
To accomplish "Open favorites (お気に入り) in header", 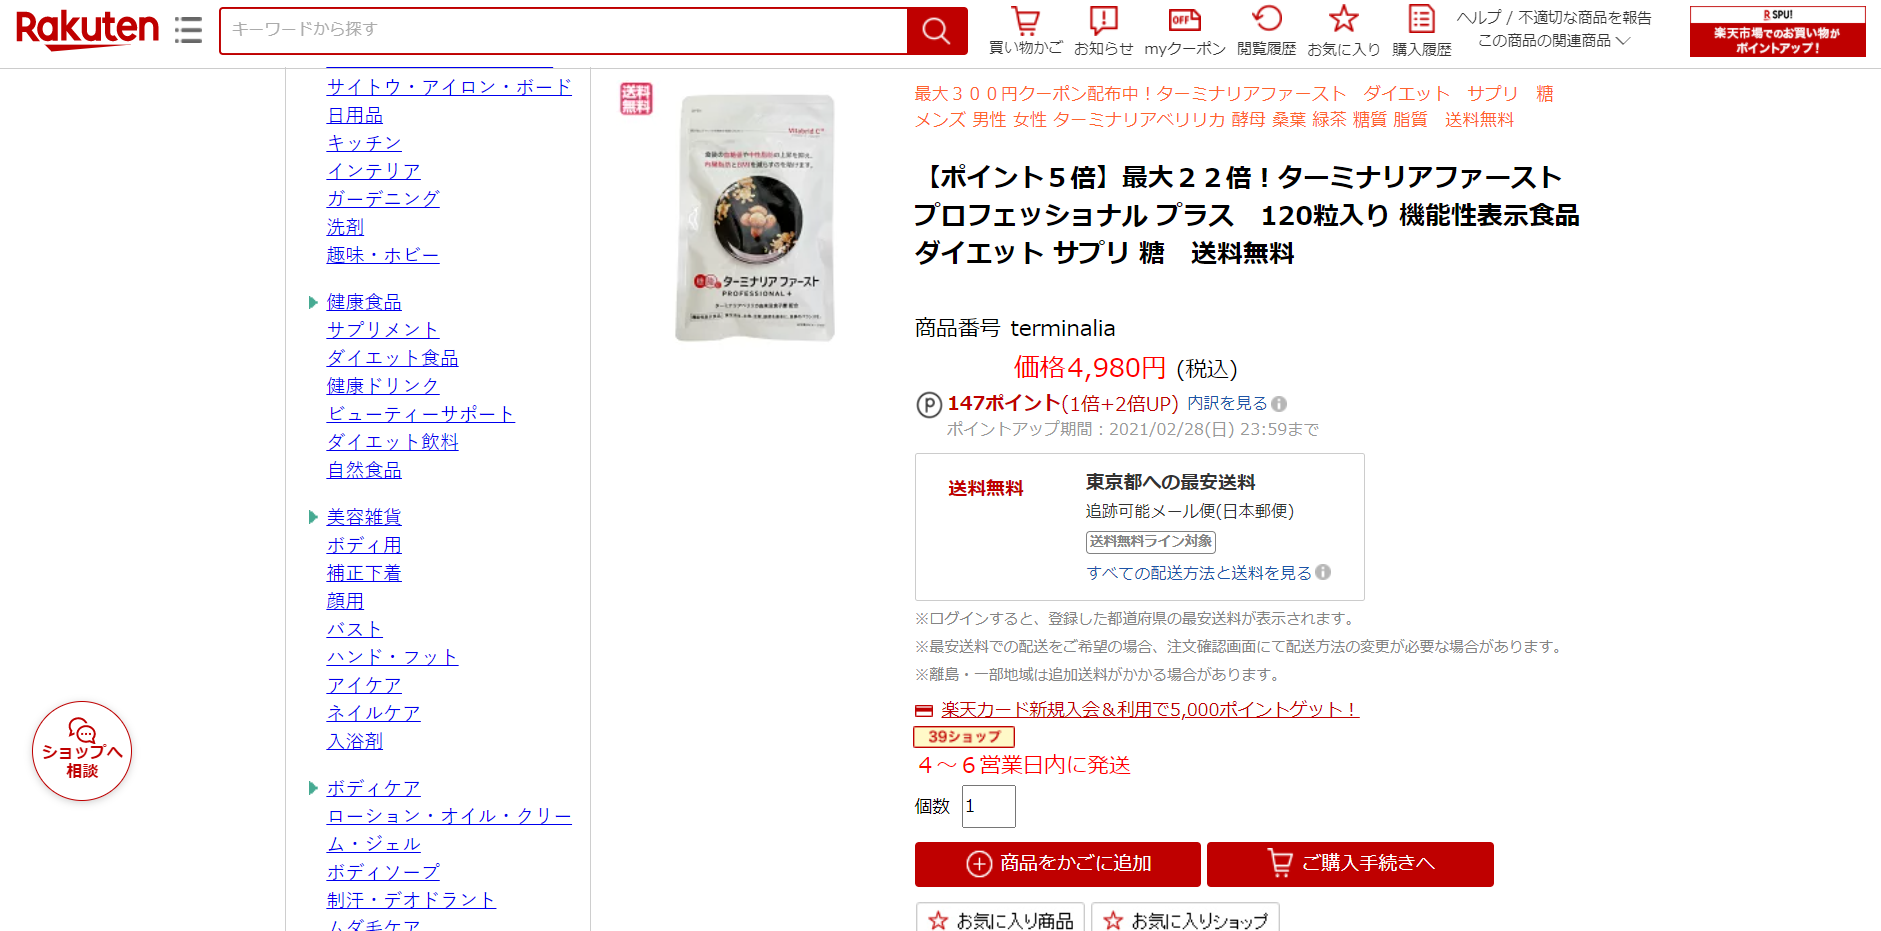I will pos(1343,30).
